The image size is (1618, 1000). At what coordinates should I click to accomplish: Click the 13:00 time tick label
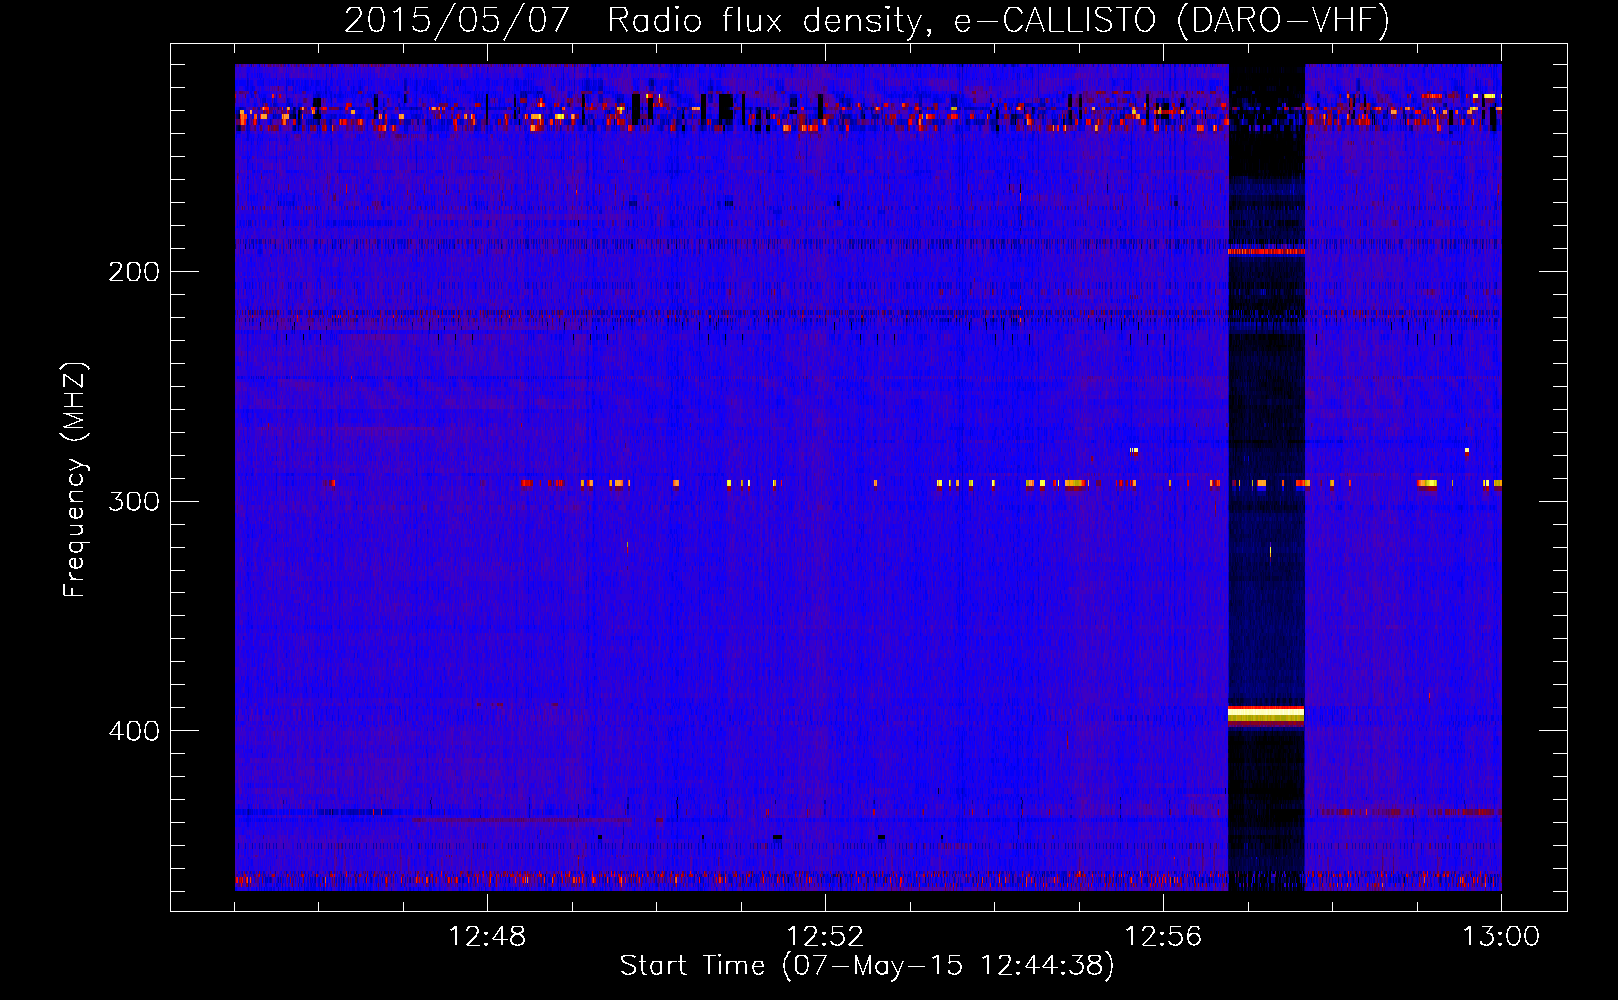1501,937
